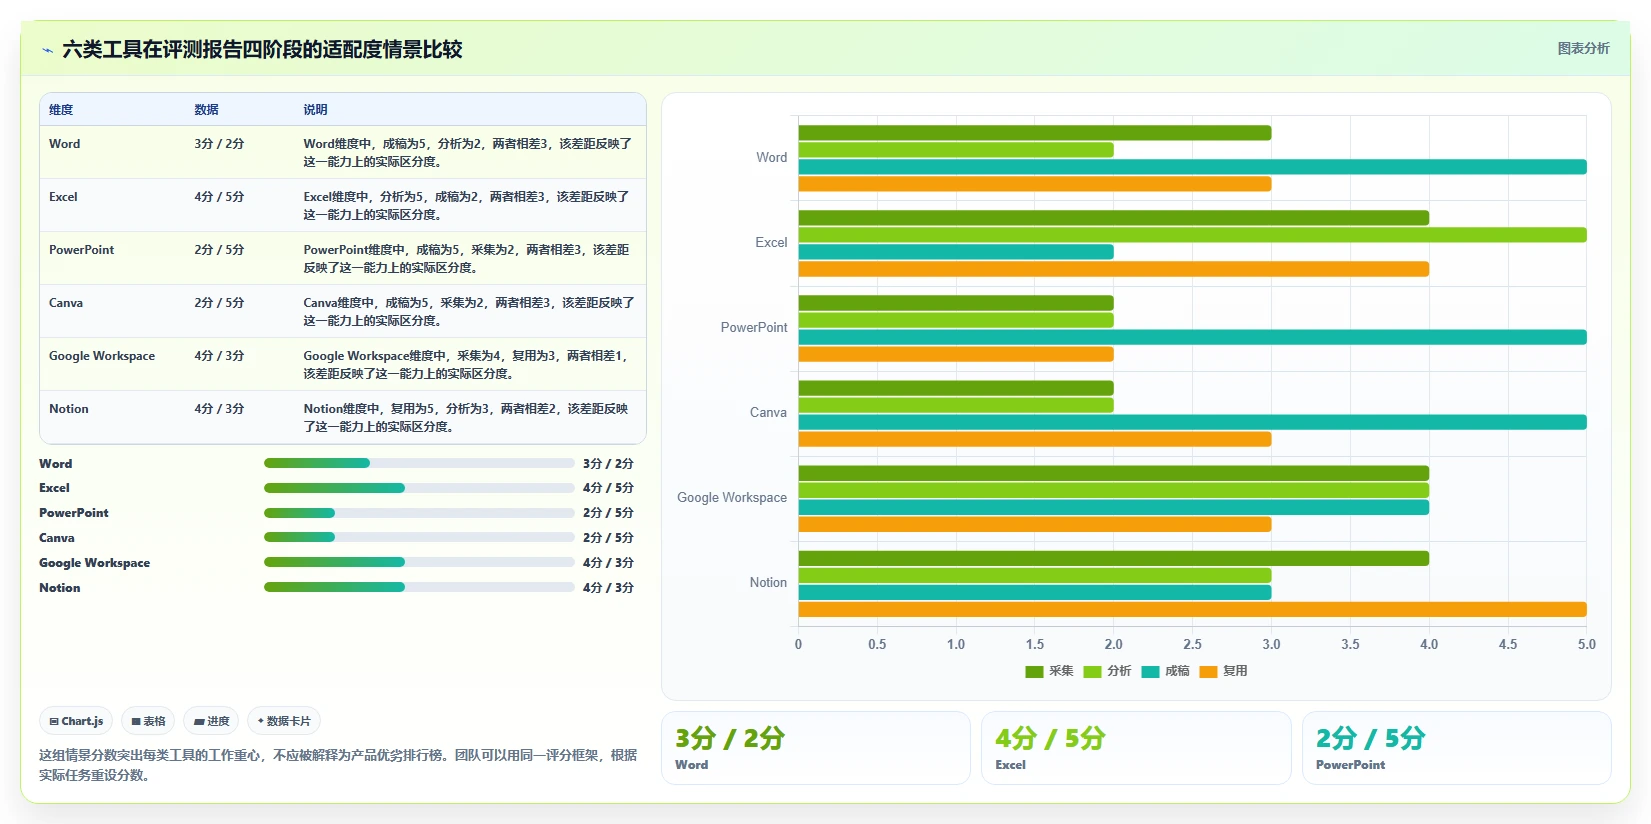Click the PowerPoint label on the chart's vertical axis

point(754,327)
